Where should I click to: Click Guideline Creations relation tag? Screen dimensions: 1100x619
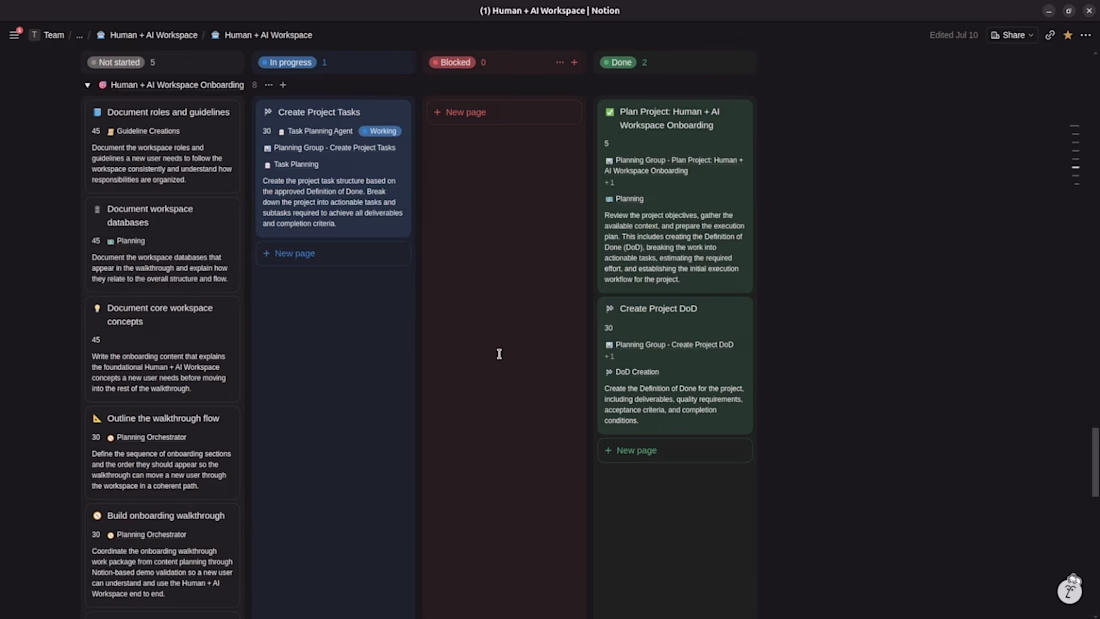(143, 131)
